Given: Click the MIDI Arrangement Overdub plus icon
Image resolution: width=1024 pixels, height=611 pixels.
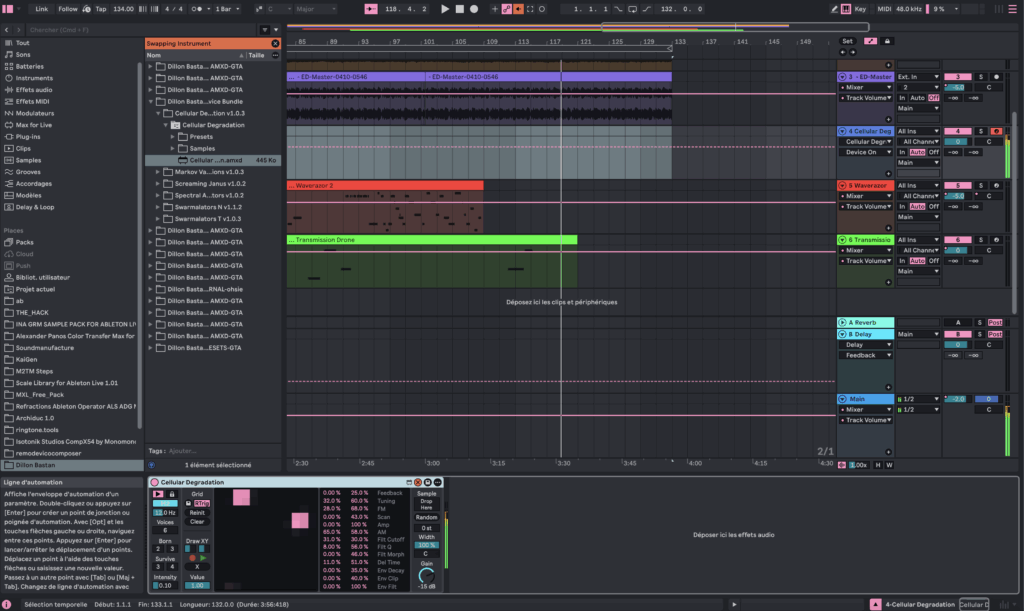Looking at the screenshot, I should pyautogui.click(x=494, y=9).
